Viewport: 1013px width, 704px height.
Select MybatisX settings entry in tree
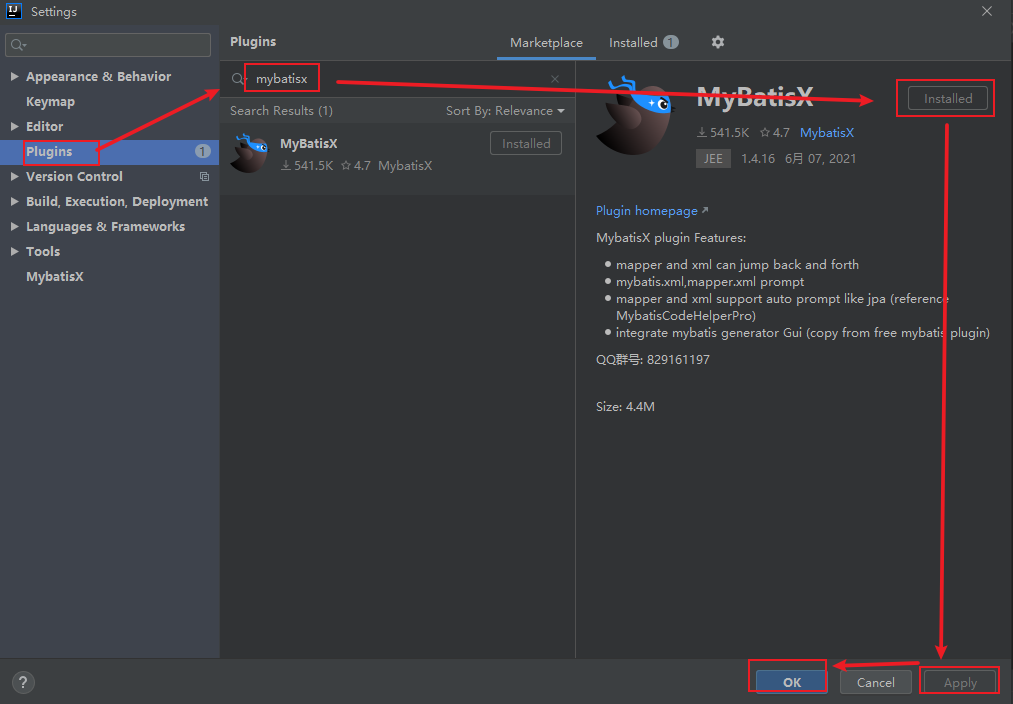click(x=55, y=276)
